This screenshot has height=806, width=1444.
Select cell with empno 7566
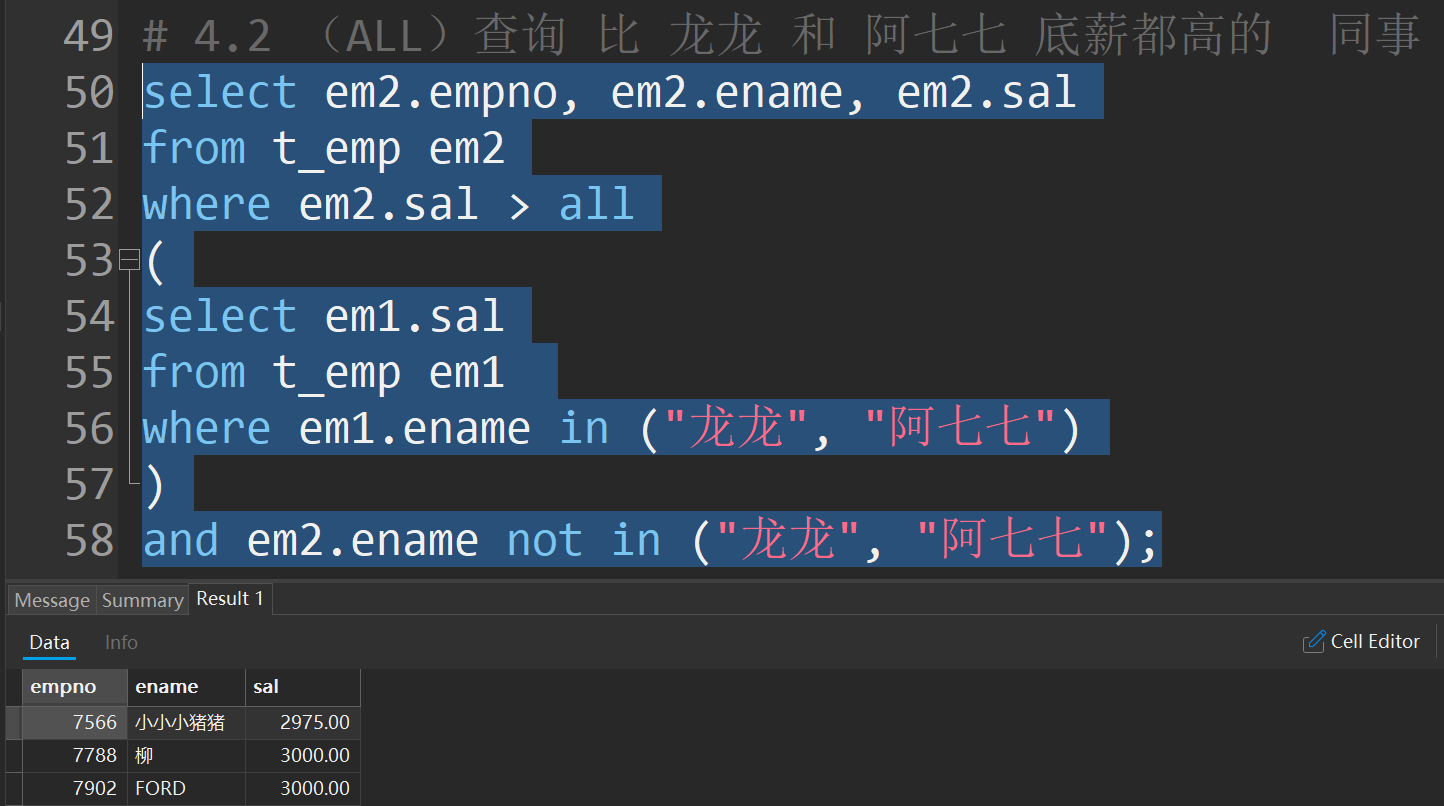(x=75, y=722)
